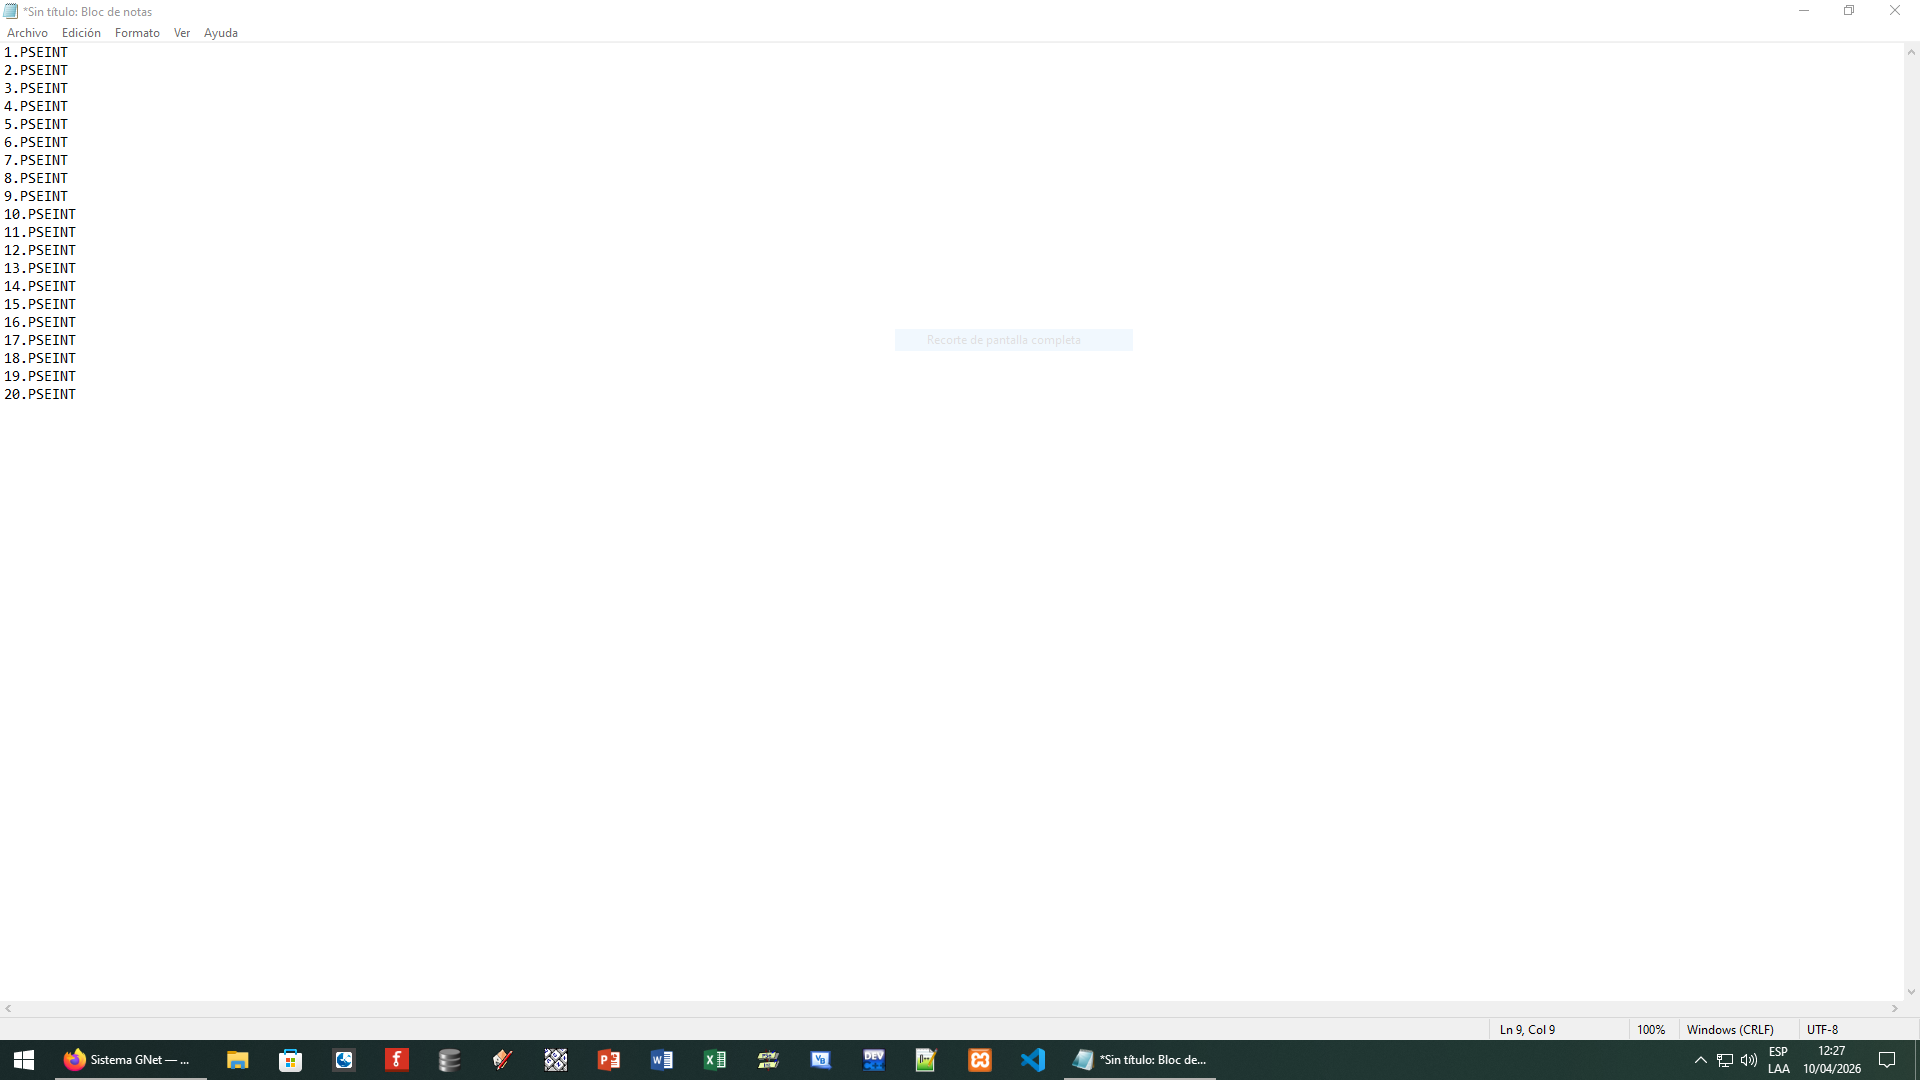Image resolution: width=1920 pixels, height=1080 pixels.
Task: Open the Formato menu
Action: click(x=137, y=33)
